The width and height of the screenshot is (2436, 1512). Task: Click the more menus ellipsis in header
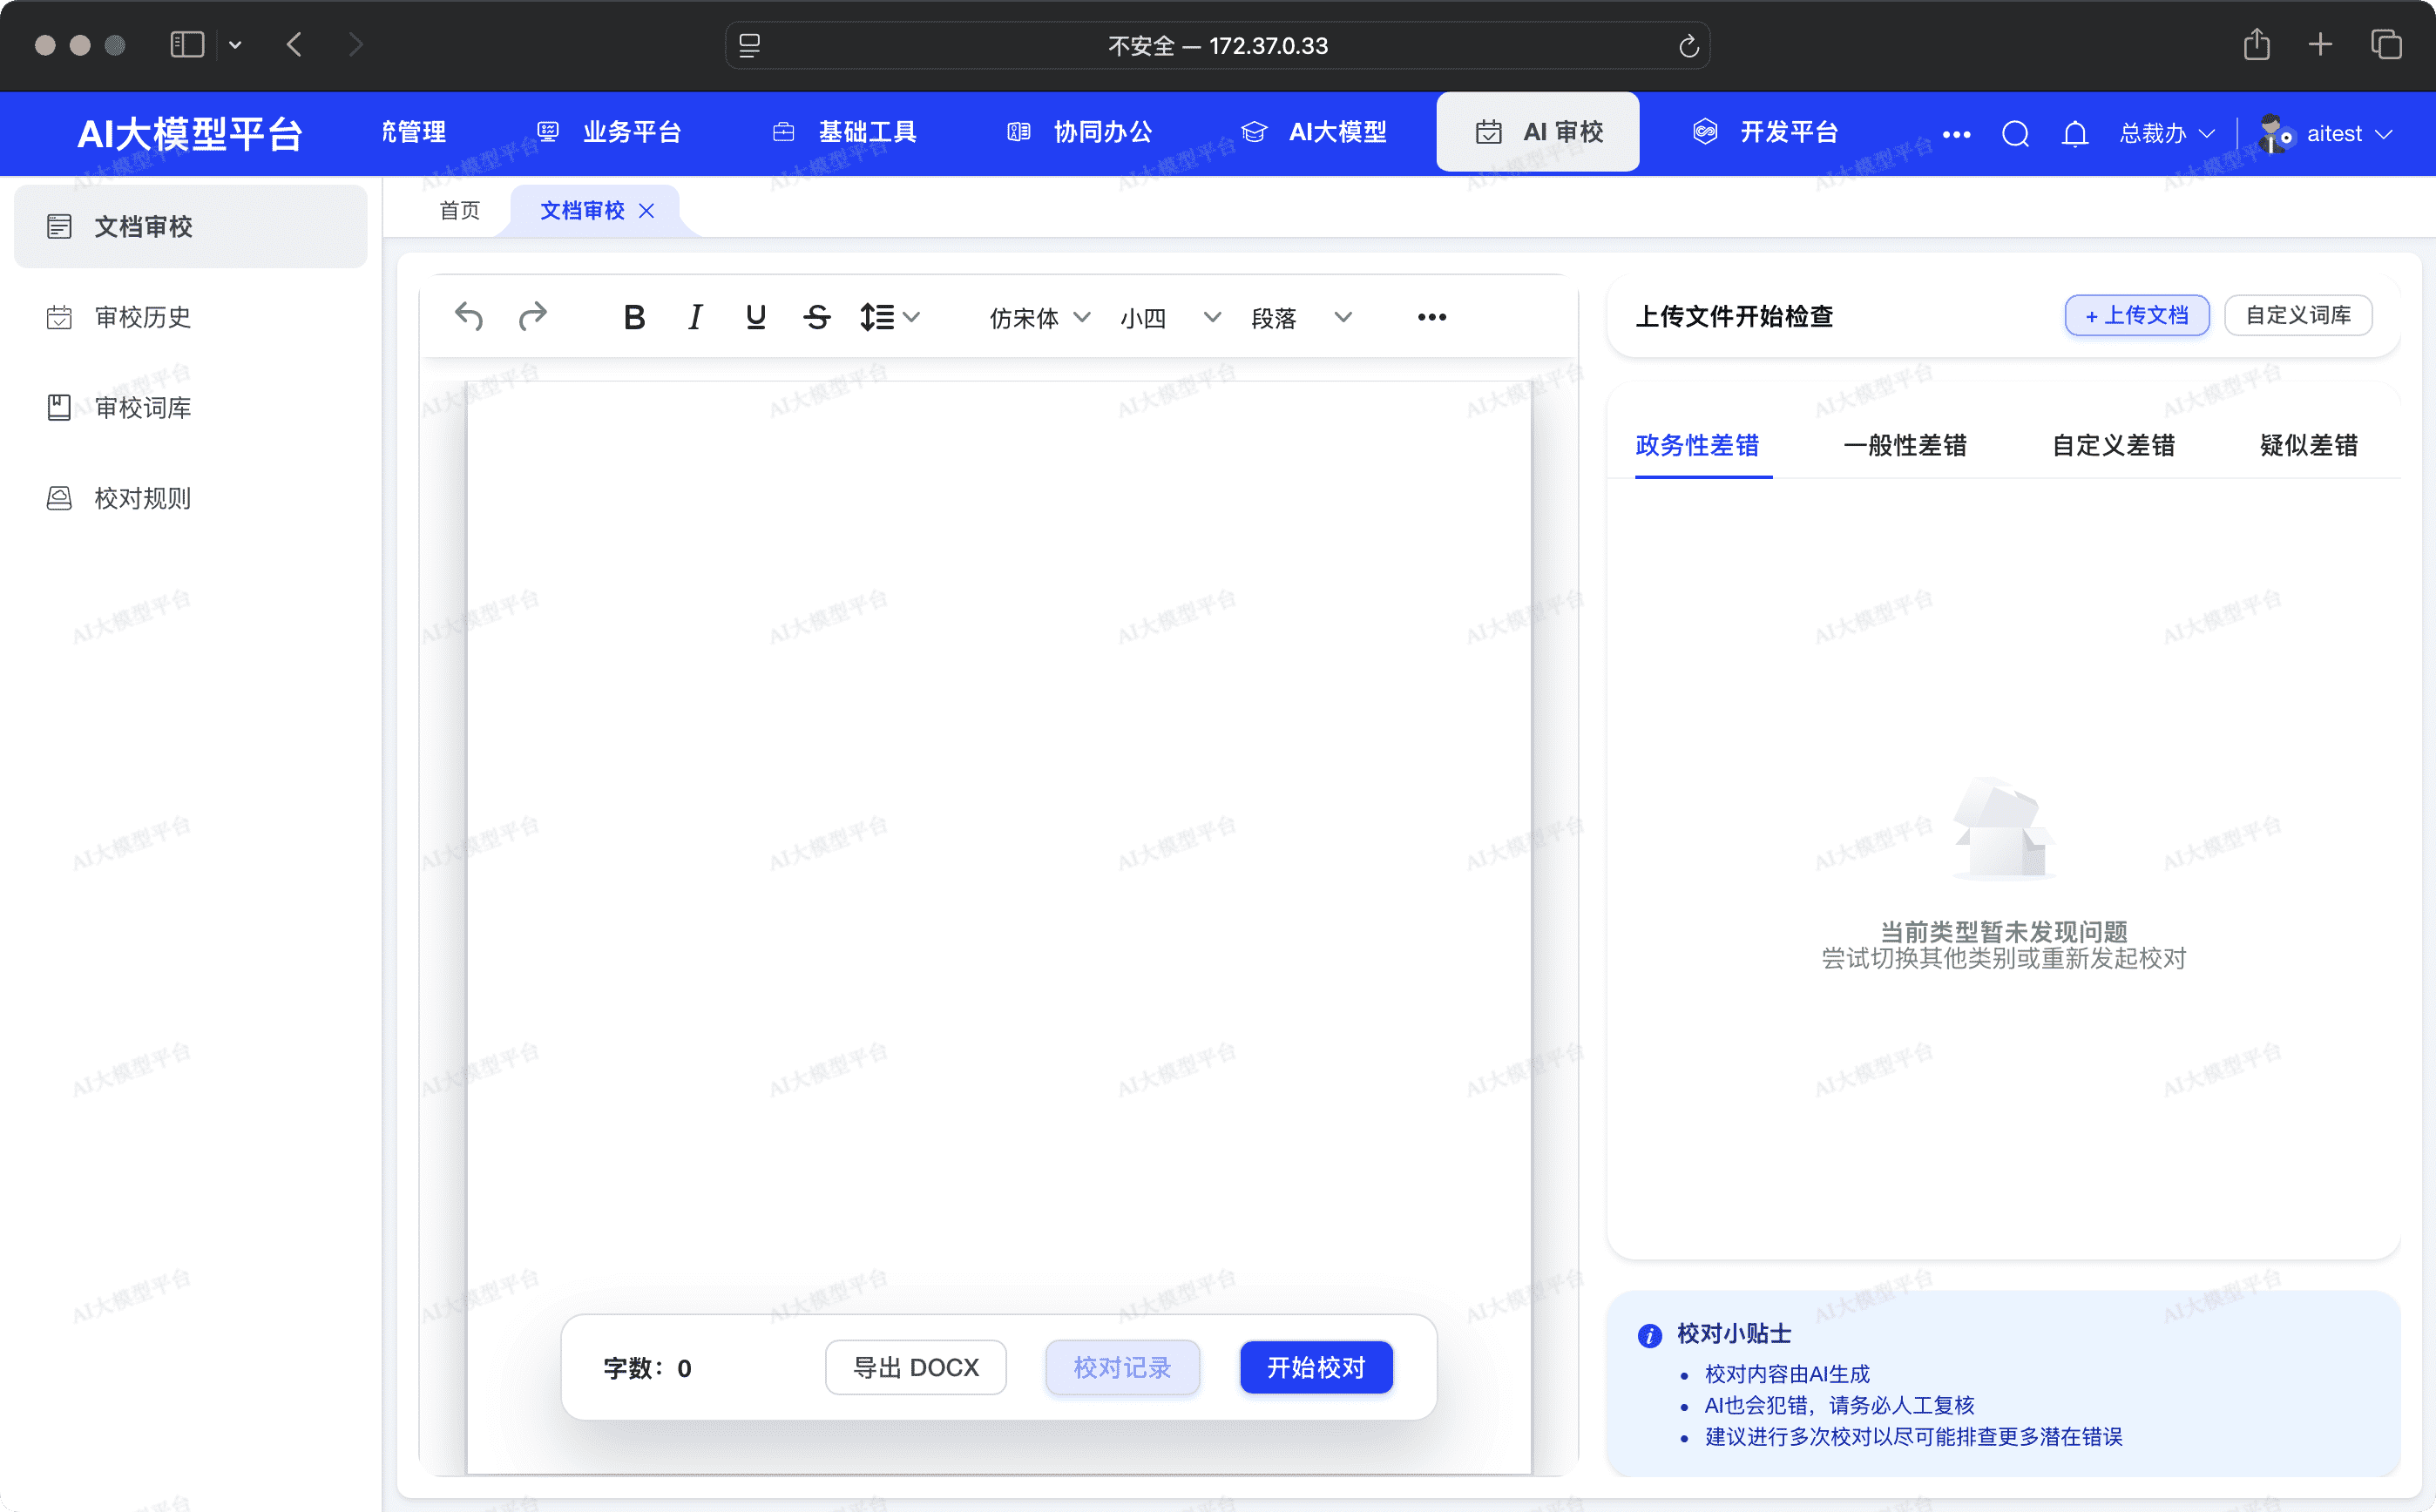[1956, 134]
